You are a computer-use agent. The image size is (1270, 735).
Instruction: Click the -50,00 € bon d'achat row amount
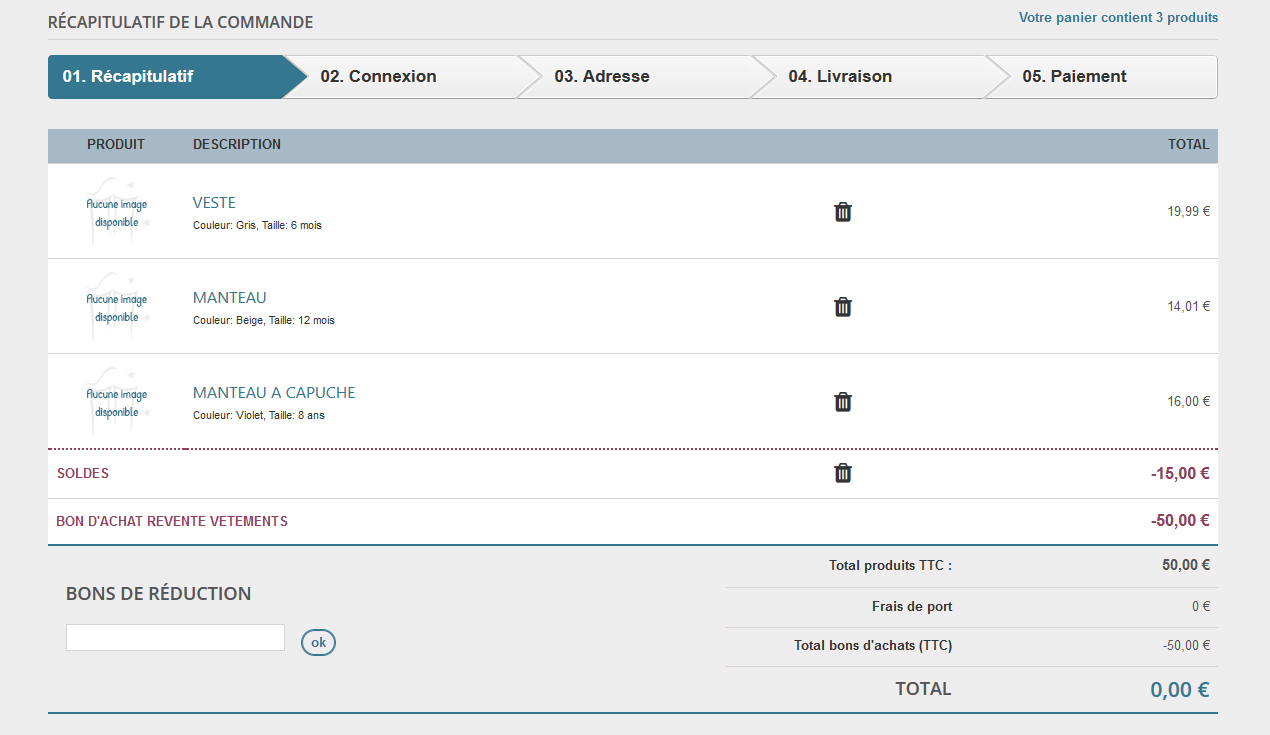1180,520
